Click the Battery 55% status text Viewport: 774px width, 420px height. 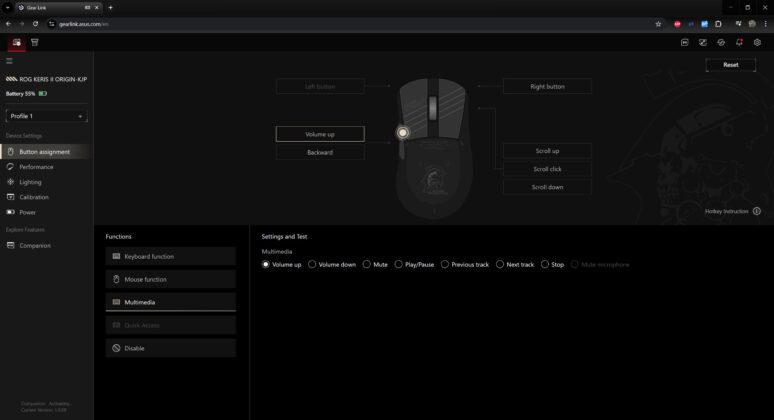coord(20,93)
